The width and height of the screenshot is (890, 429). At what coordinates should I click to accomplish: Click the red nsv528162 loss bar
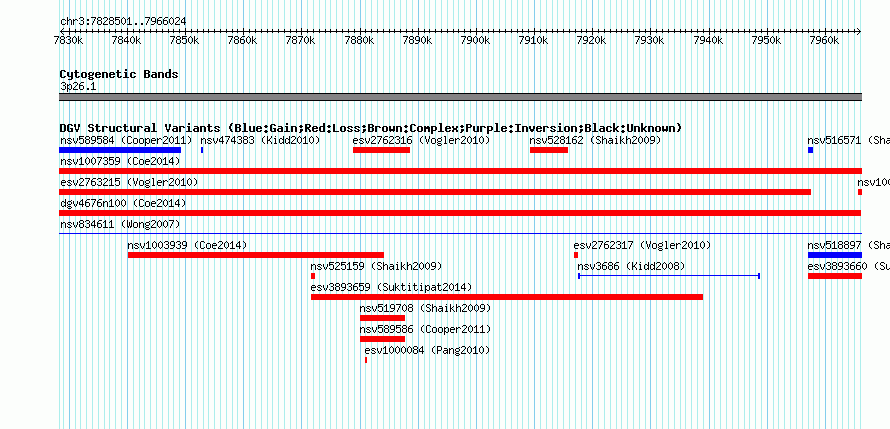click(549, 150)
